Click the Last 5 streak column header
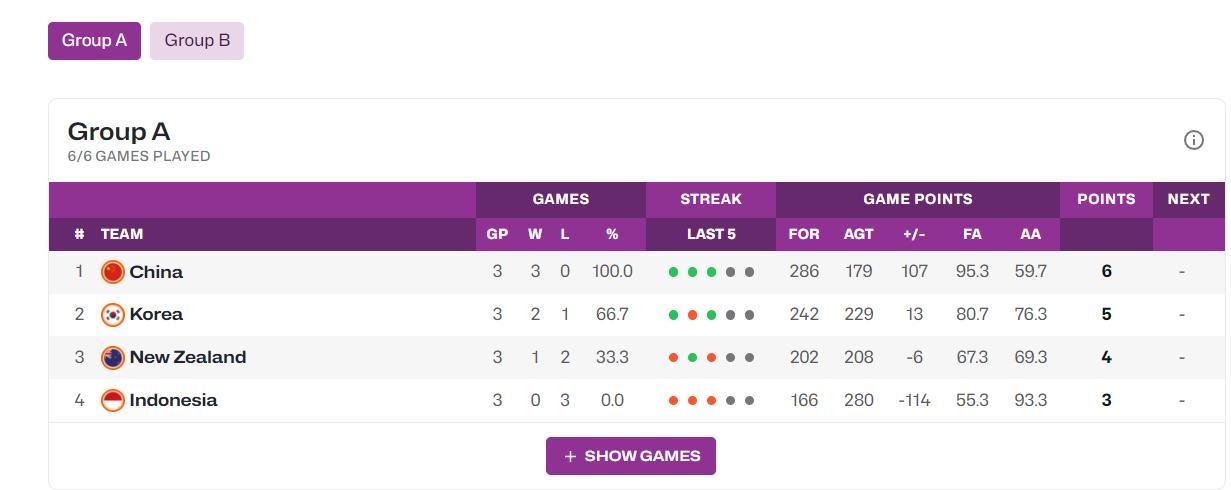This screenshot has width=1231, height=490. pos(711,234)
